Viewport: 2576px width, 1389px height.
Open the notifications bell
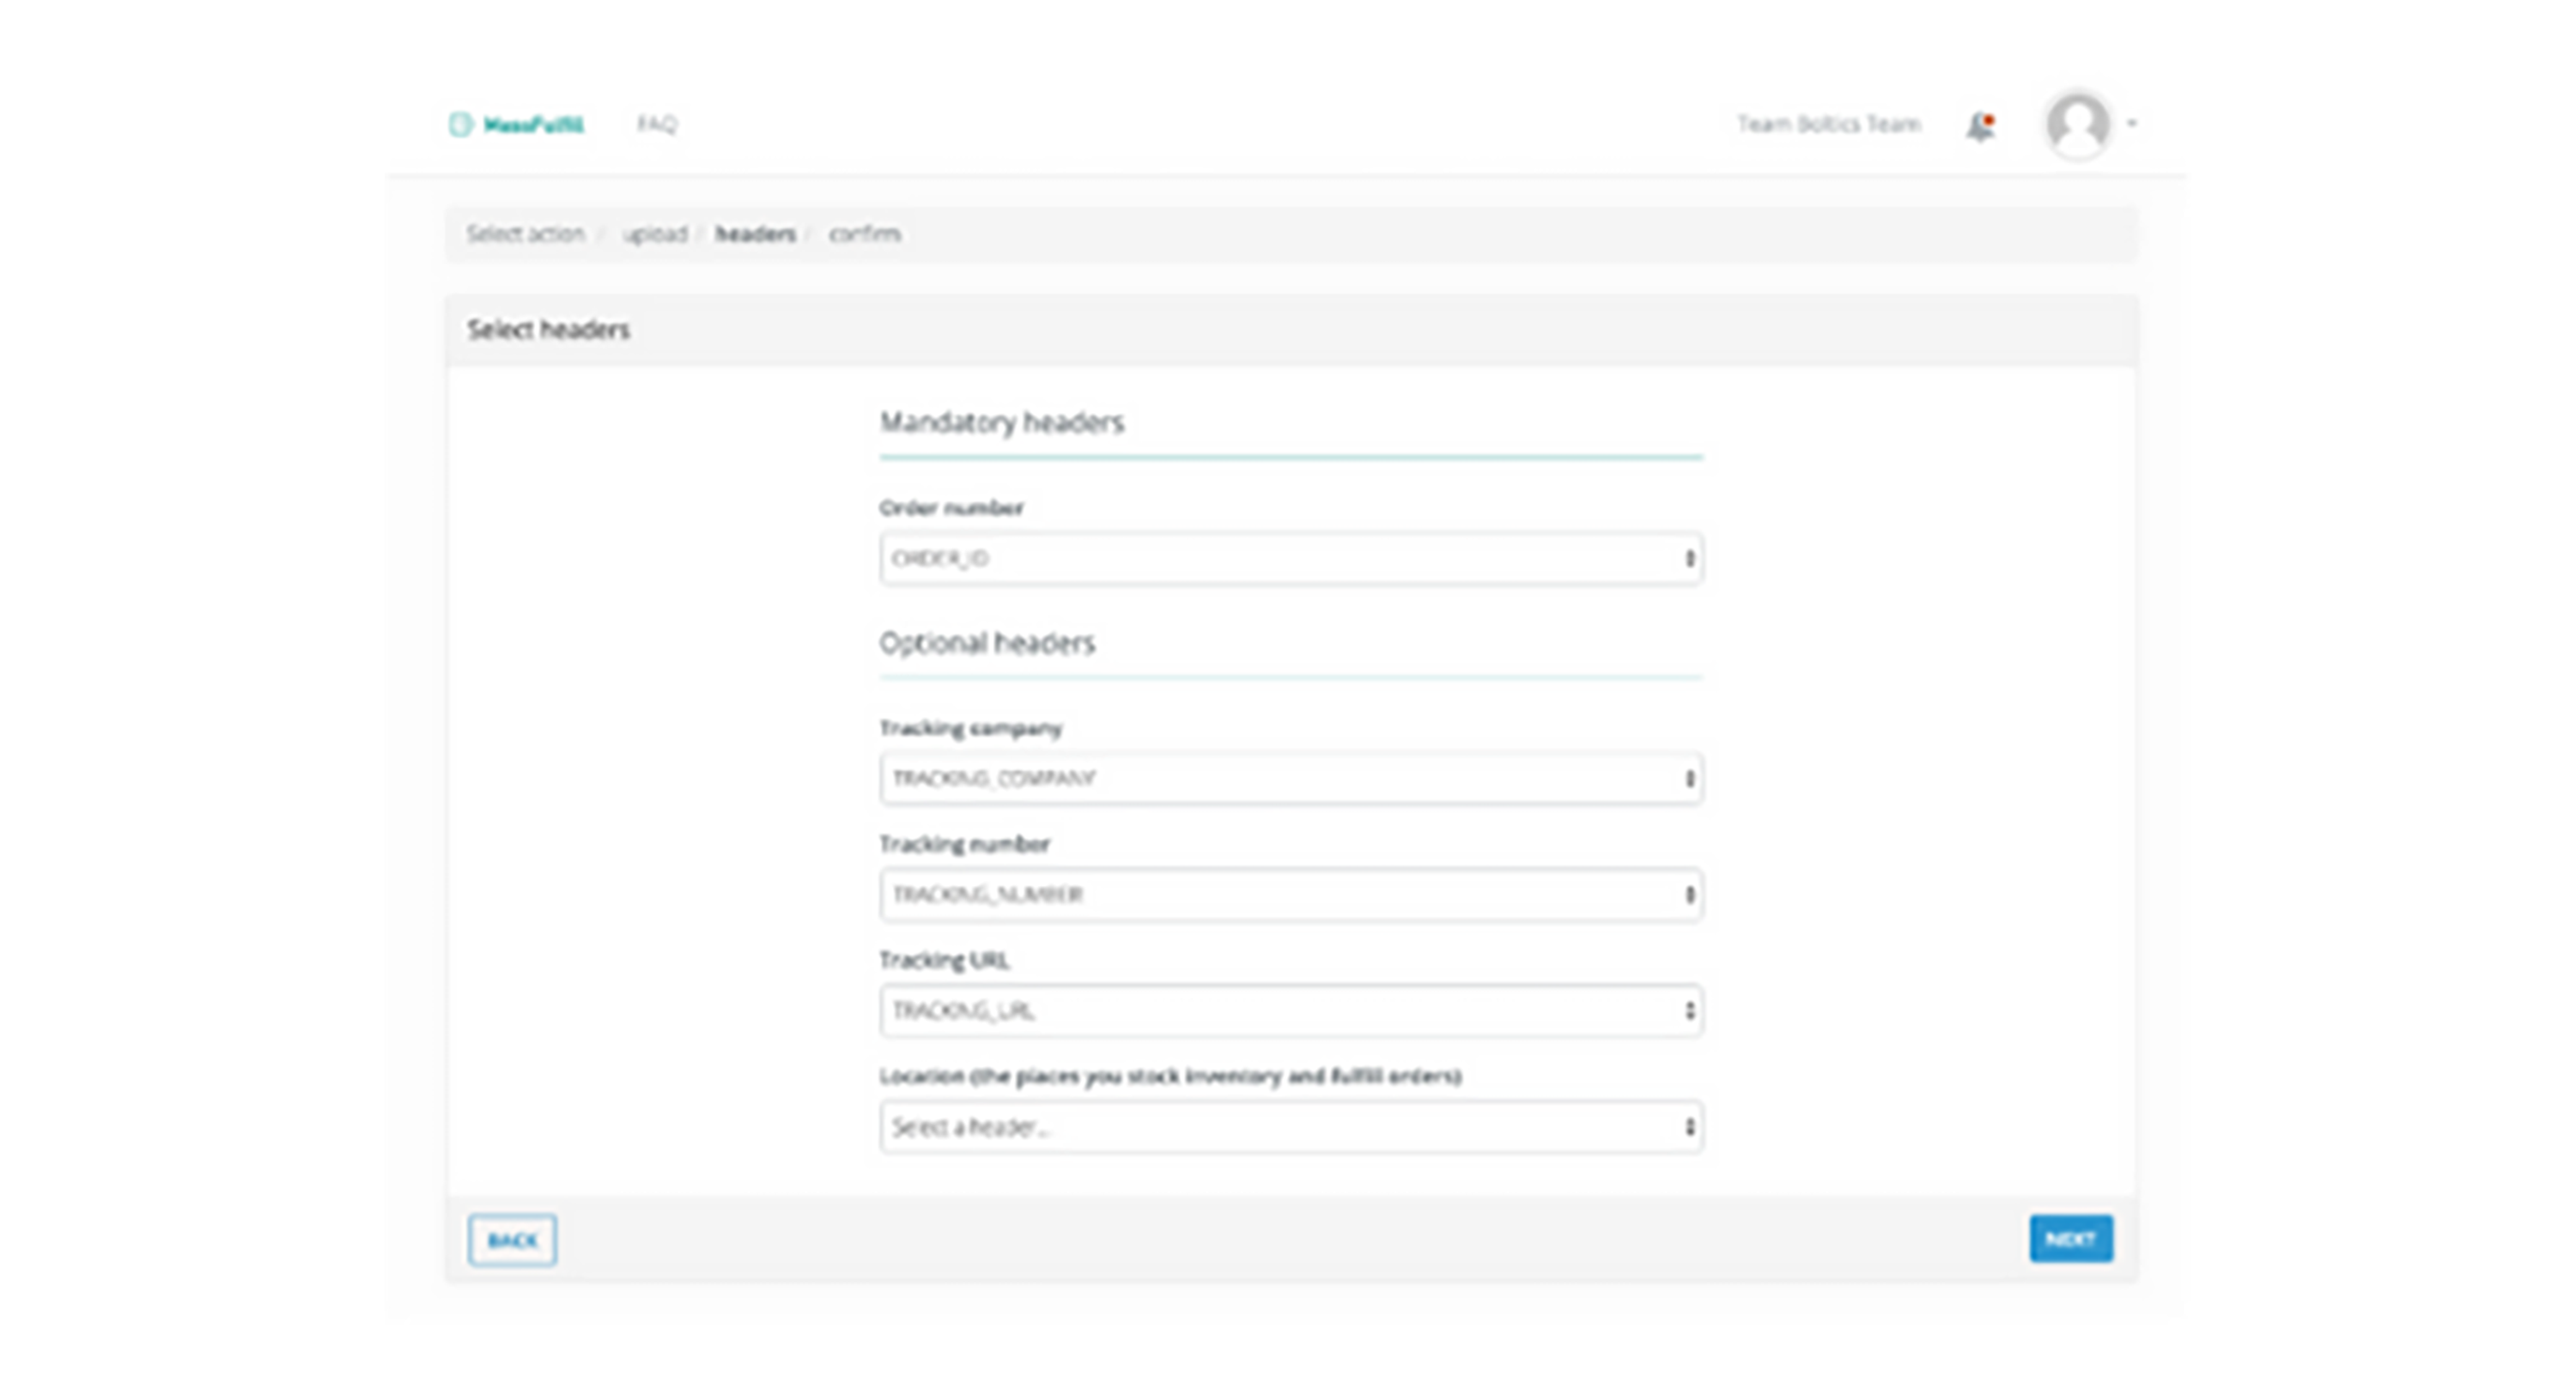point(1980,126)
